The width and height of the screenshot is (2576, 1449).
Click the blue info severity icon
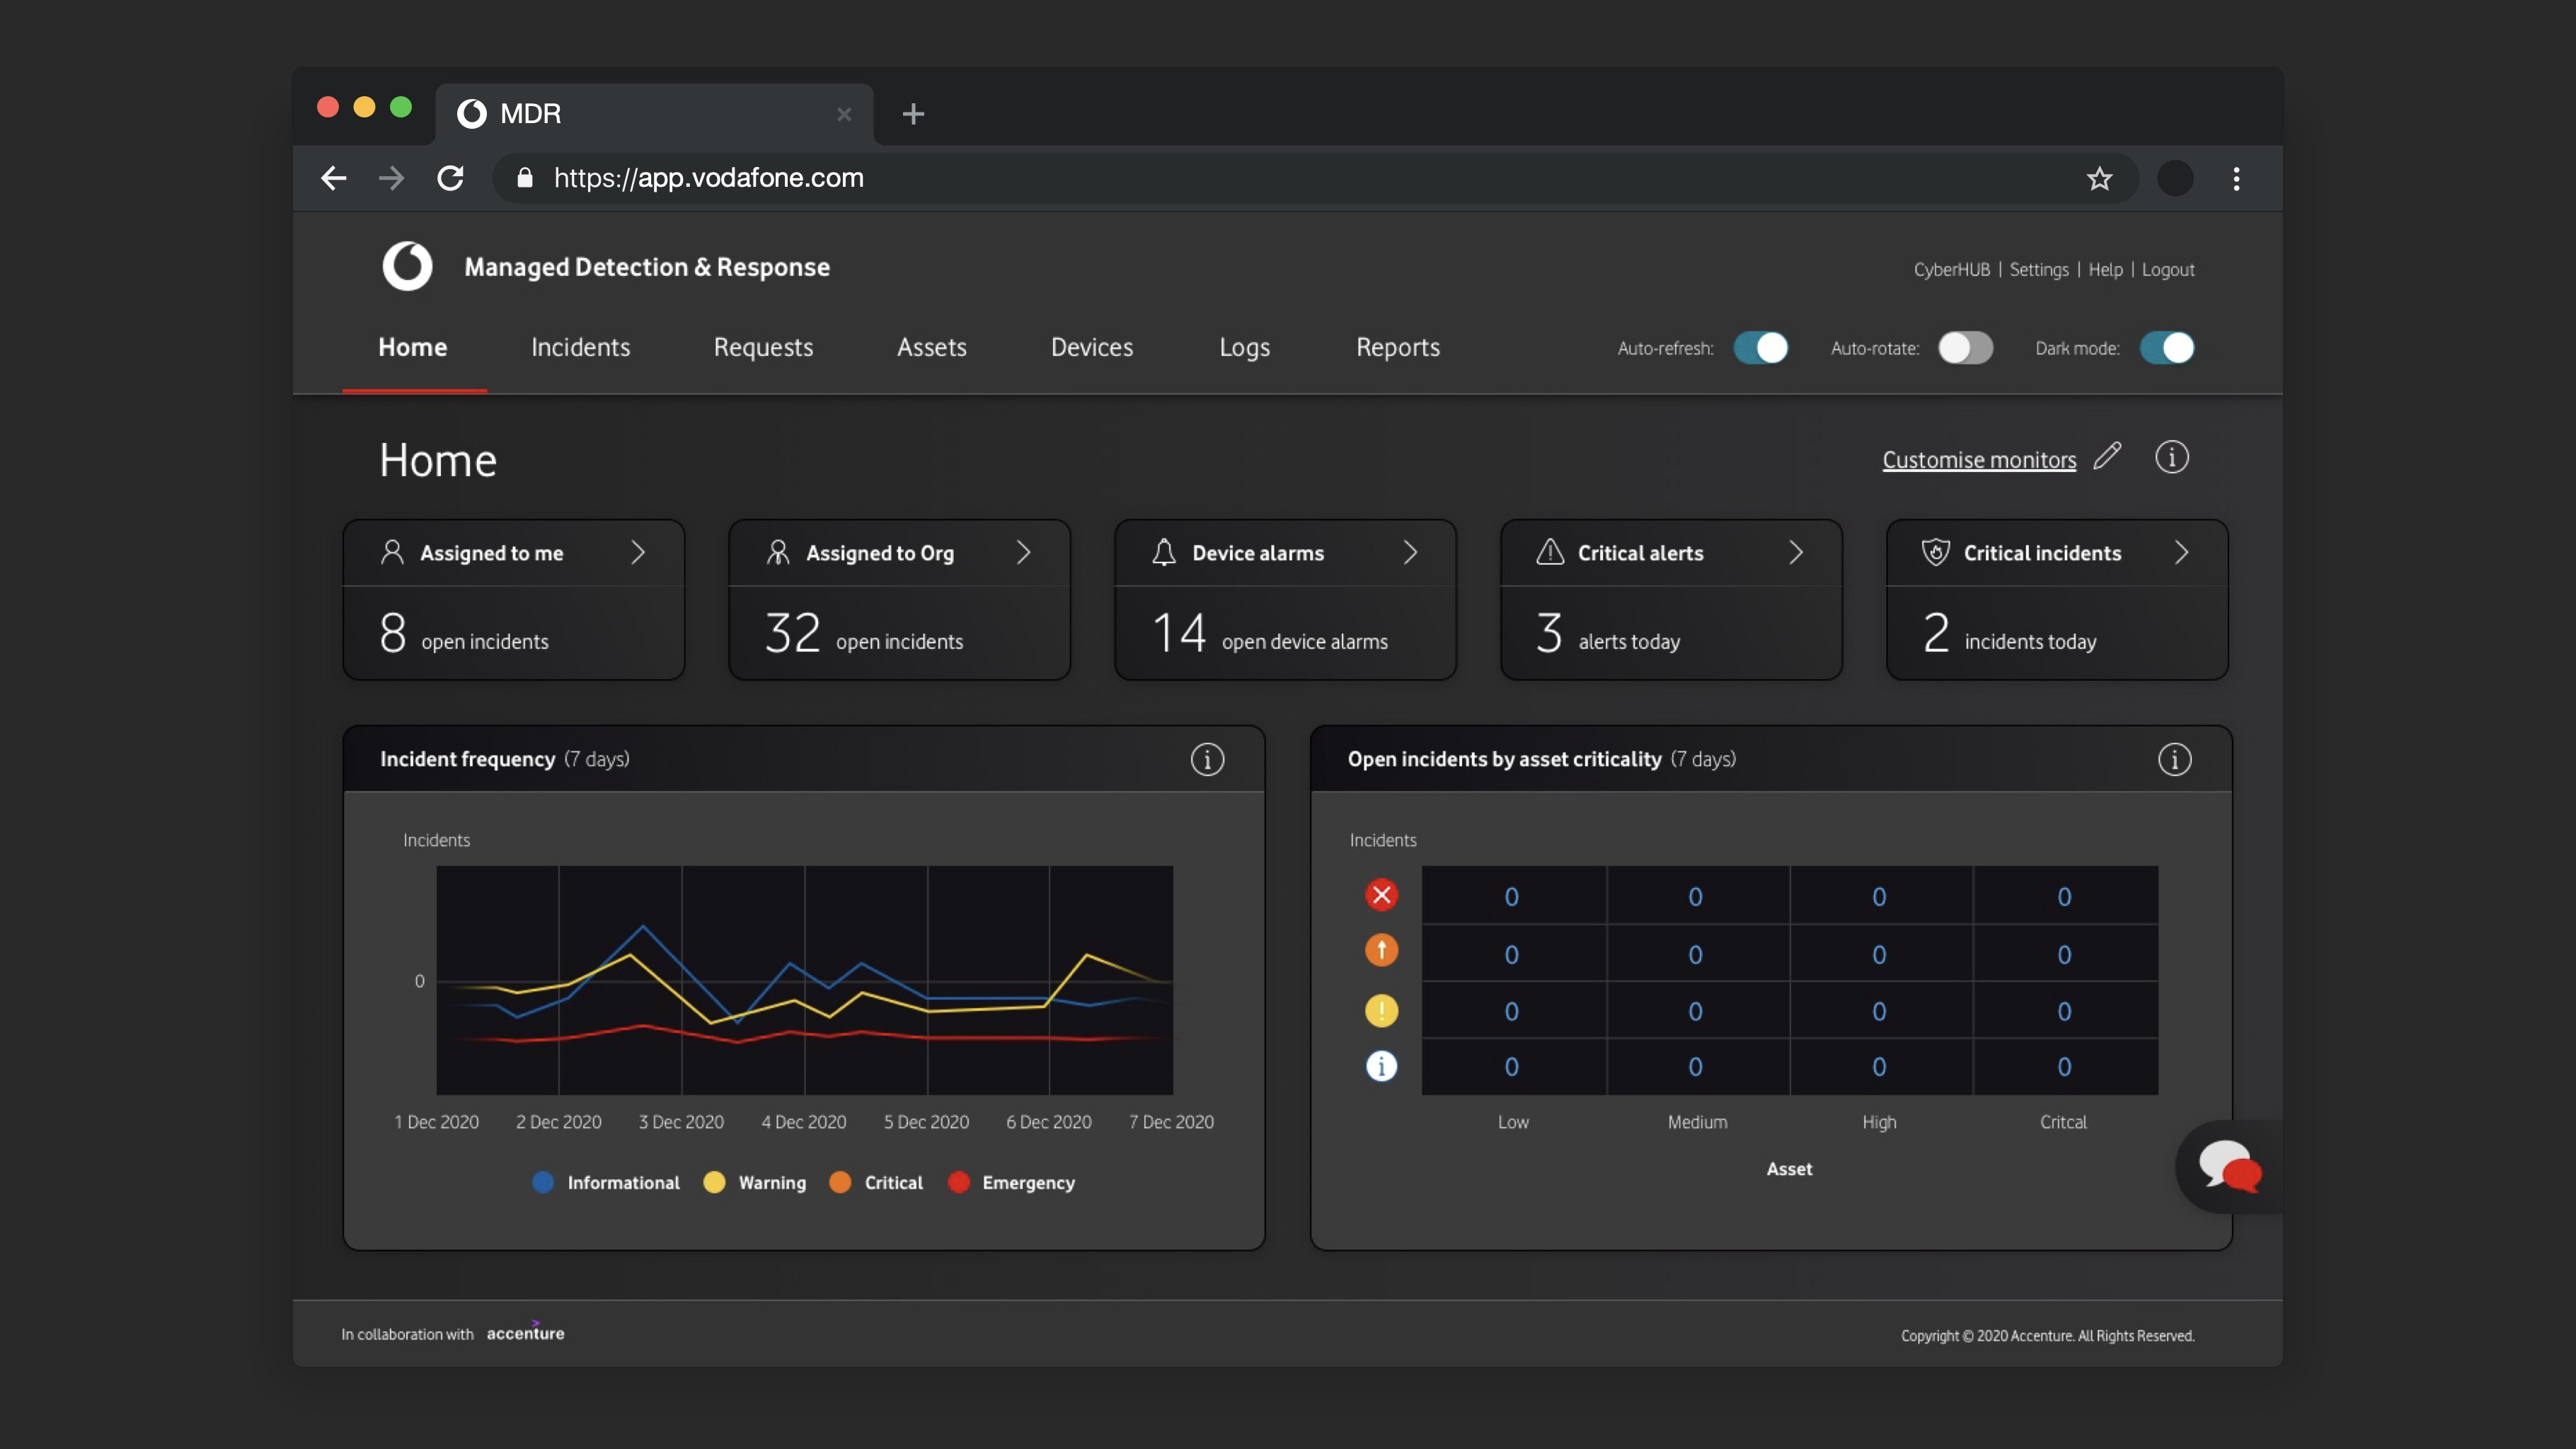1381,1066
